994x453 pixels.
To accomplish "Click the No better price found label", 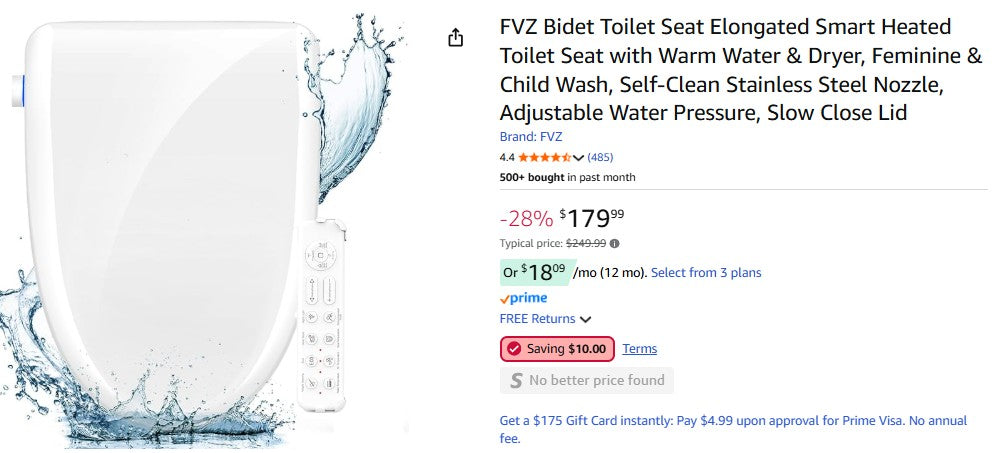I will (x=597, y=381).
